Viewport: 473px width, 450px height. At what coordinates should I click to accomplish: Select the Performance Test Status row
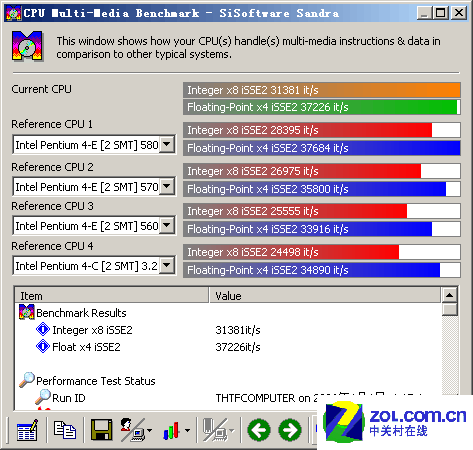pos(228,380)
